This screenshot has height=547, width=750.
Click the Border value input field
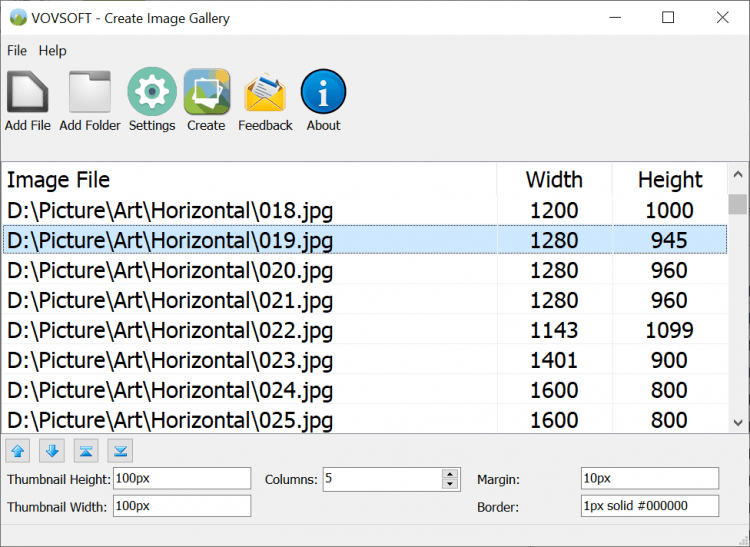pos(649,506)
